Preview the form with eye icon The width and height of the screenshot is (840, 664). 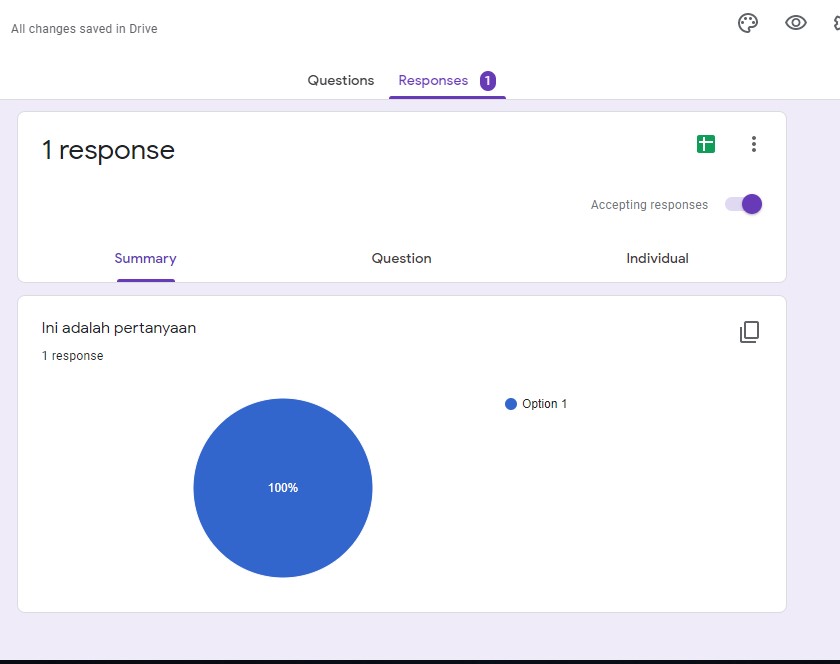796,23
